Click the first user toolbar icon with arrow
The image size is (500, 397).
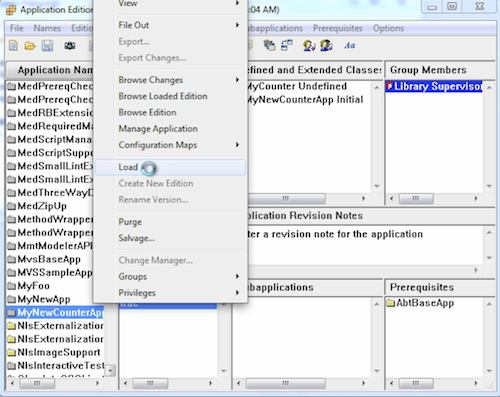[309, 45]
